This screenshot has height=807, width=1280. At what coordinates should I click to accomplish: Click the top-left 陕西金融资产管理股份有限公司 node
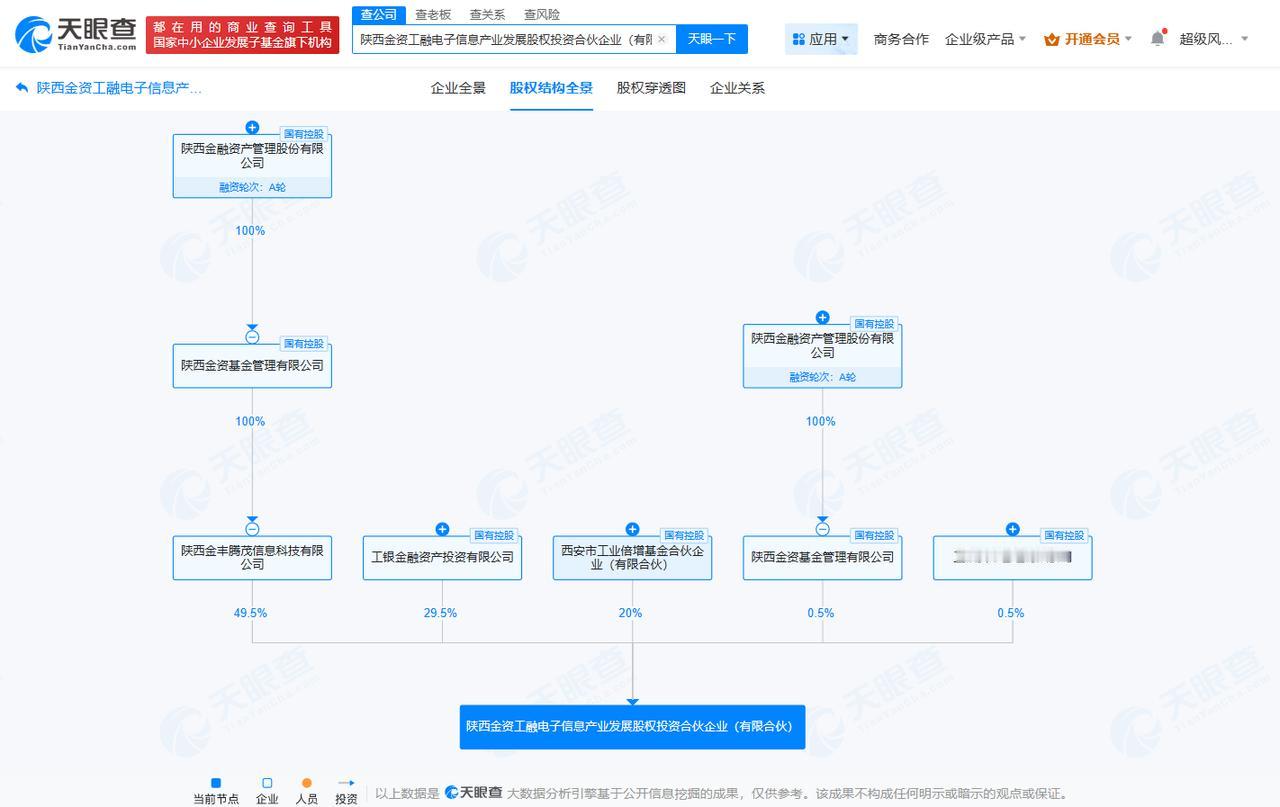(x=252, y=165)
